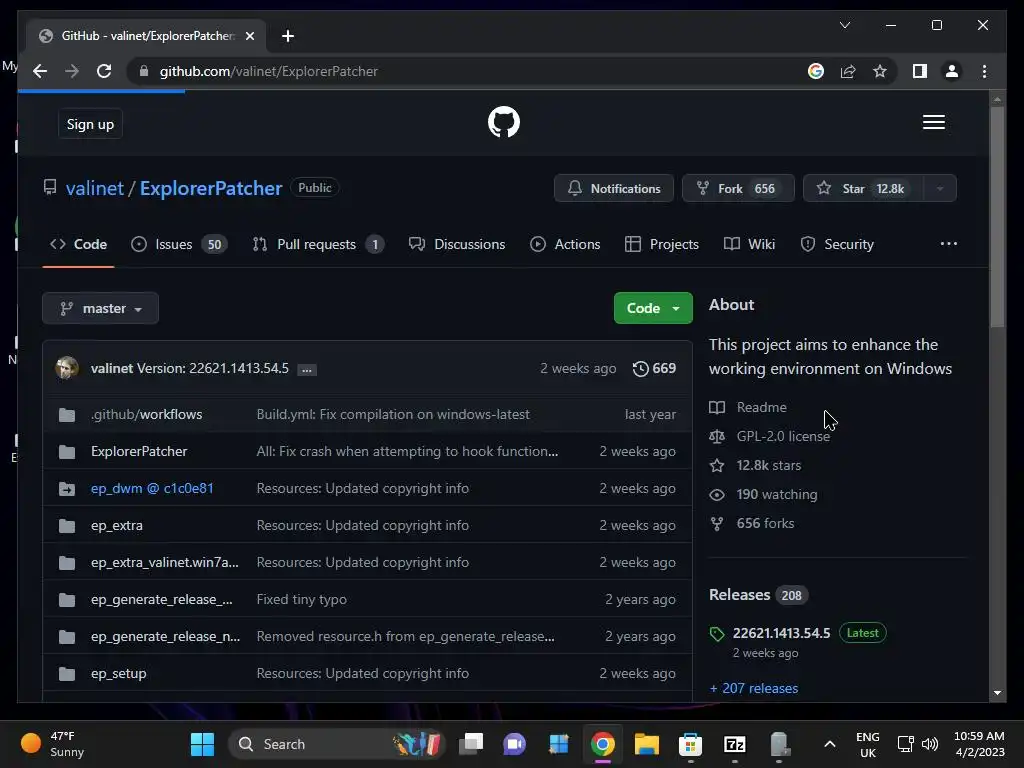Click the '+ 207 releases' link

click(x=754, y=688)
